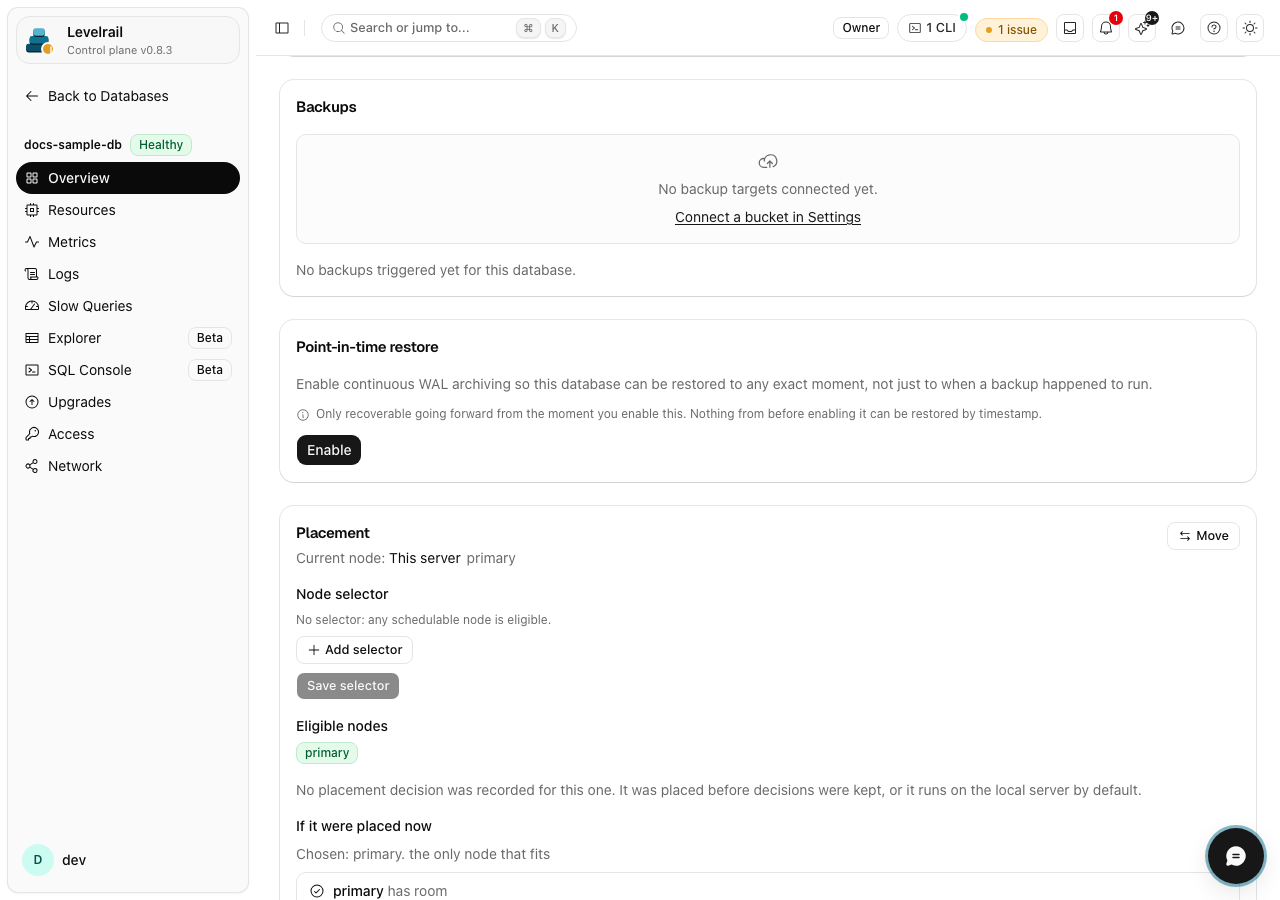
Task: Toggle the sidebar panel icon
Action: [x=282, y=28]
